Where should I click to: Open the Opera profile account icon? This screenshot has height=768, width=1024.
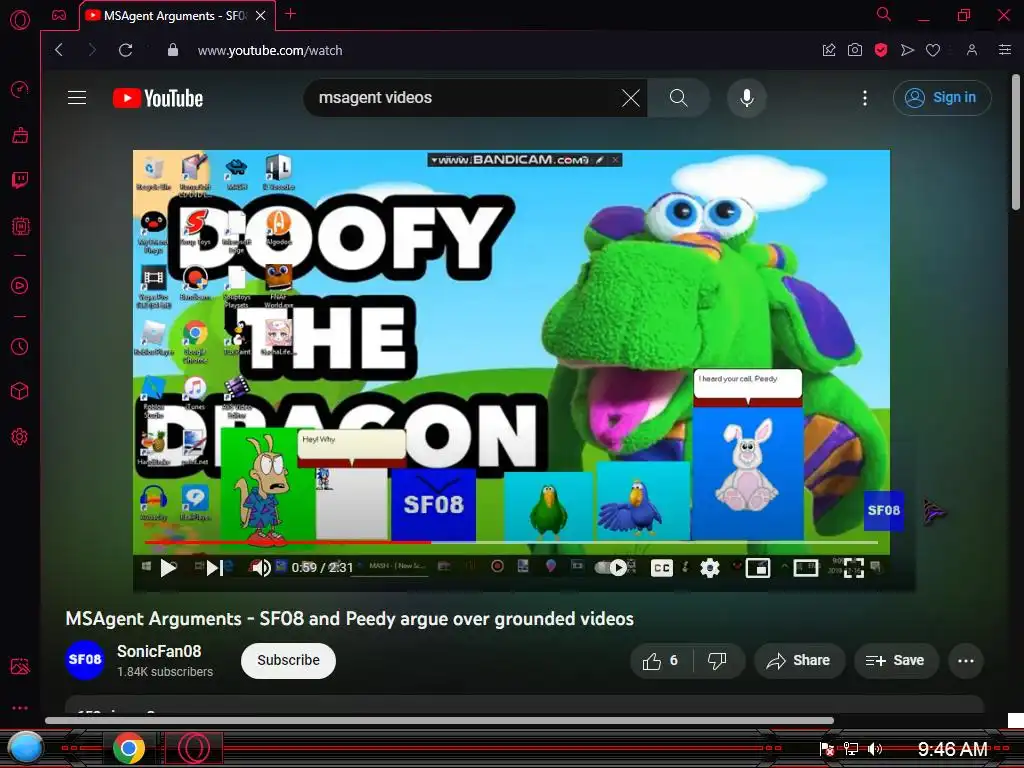(972, 50)
